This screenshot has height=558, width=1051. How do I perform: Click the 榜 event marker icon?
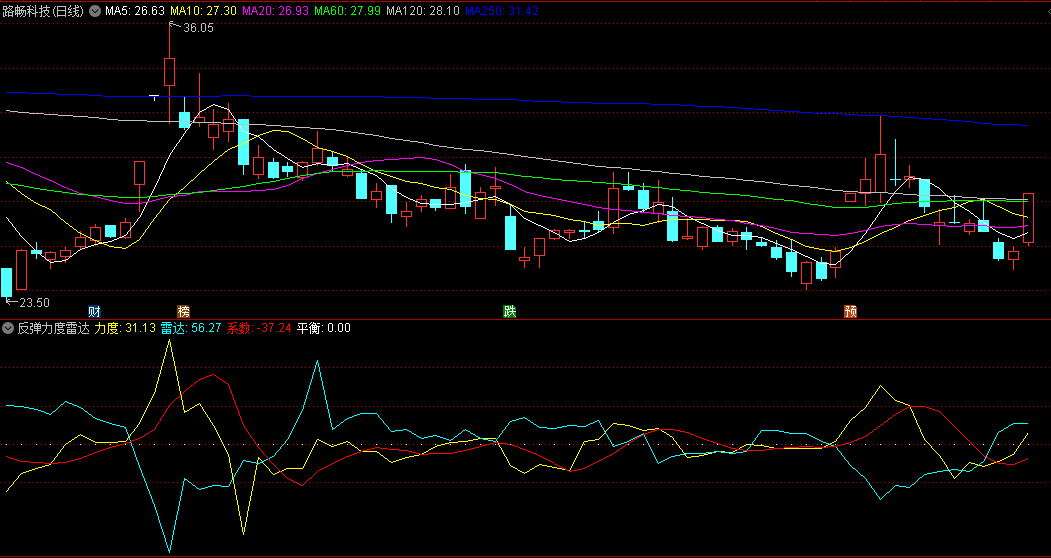[183, 311]
